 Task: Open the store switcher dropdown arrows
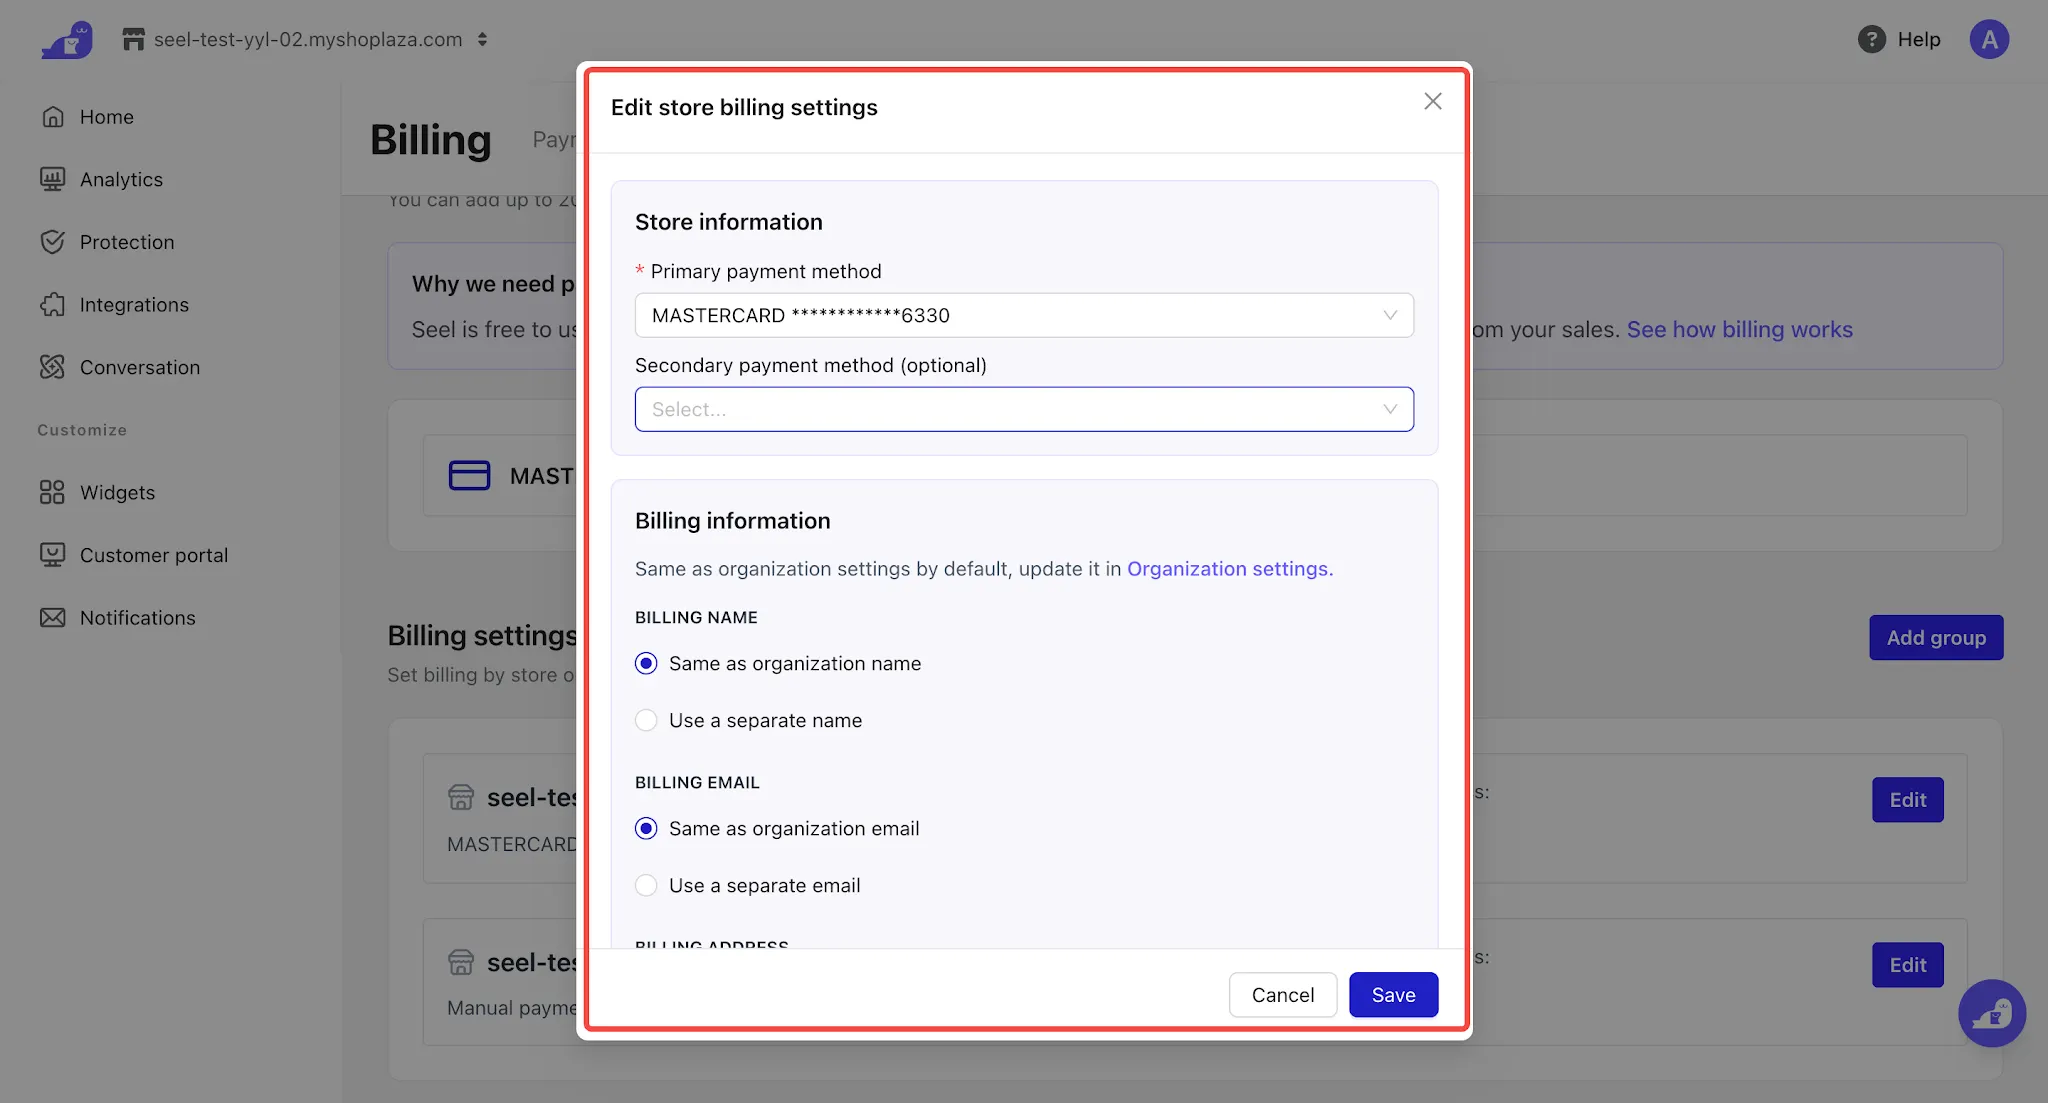482,39
